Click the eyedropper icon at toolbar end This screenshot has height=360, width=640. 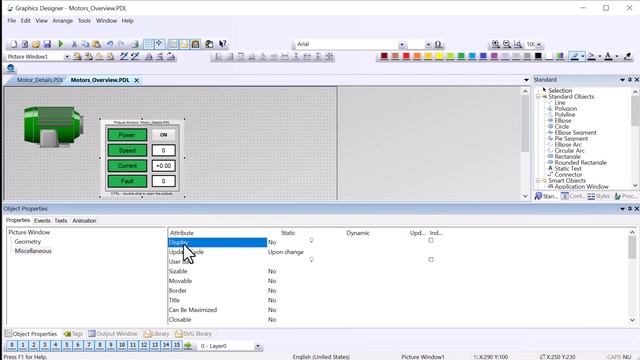point(628,56)
